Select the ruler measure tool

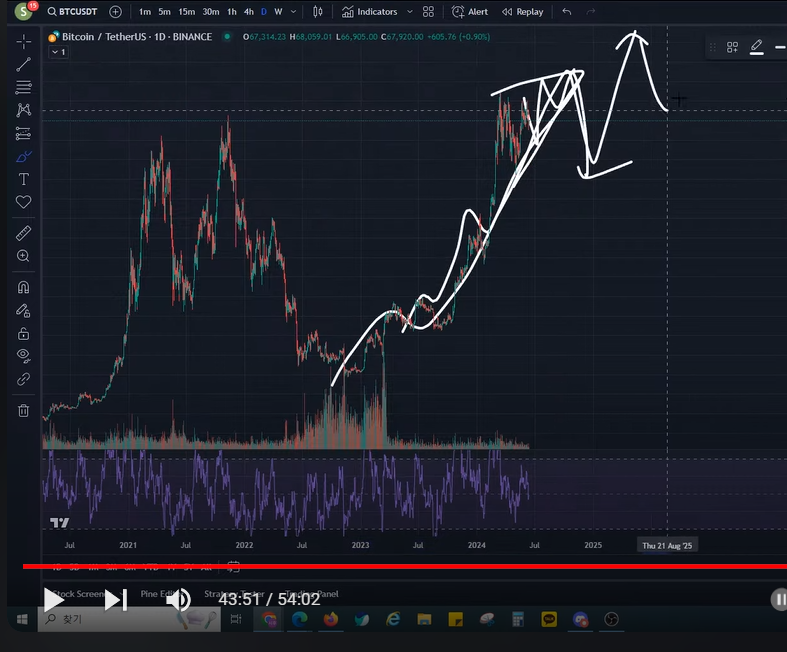point(24,233)
